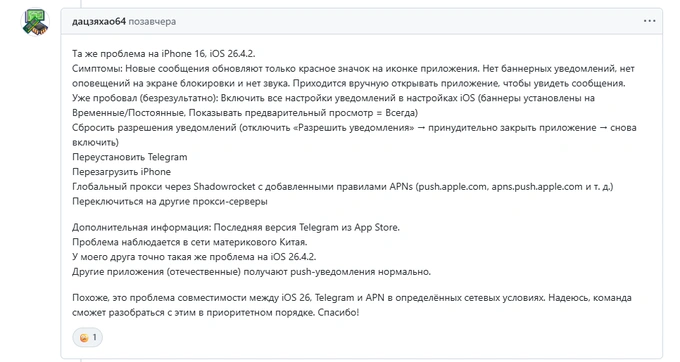Click the line 'Проблема наблюдается в сети материкового Китая.'
Screen dimensions: 680x362
tap(190, 242)
